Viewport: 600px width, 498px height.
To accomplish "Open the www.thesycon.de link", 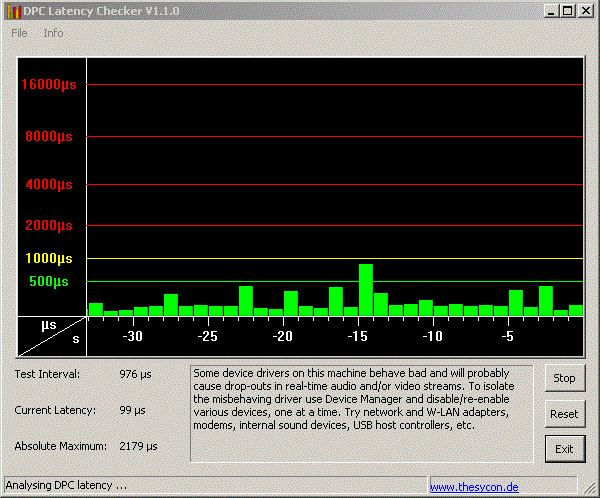I will [x=474, y=487].
